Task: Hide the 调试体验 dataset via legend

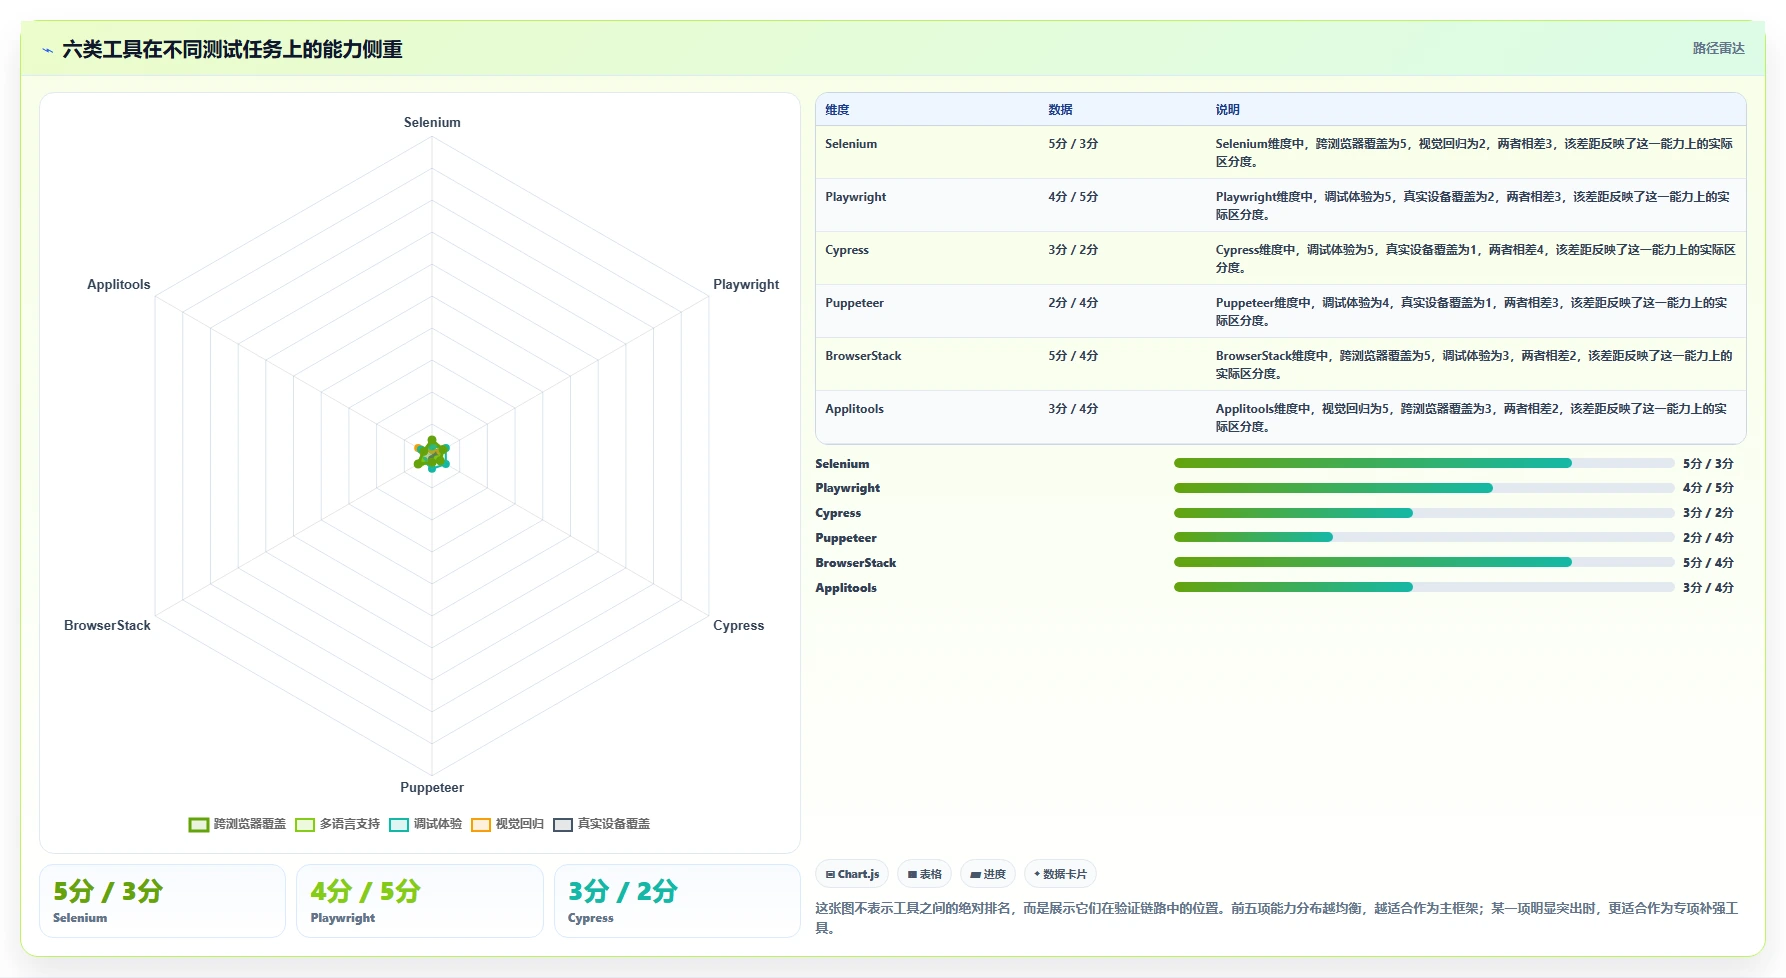Action: [x=425, y=824]
